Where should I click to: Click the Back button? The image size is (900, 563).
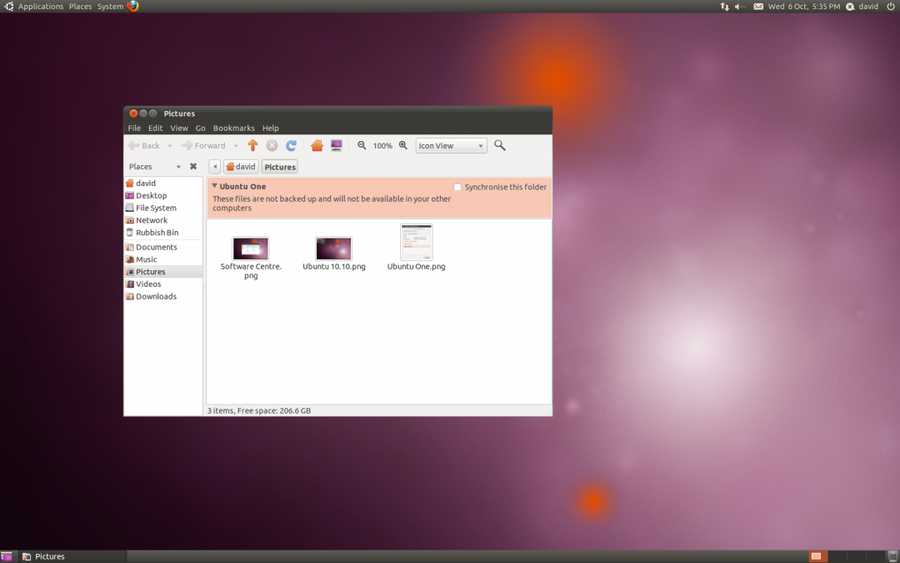(144, 146)
